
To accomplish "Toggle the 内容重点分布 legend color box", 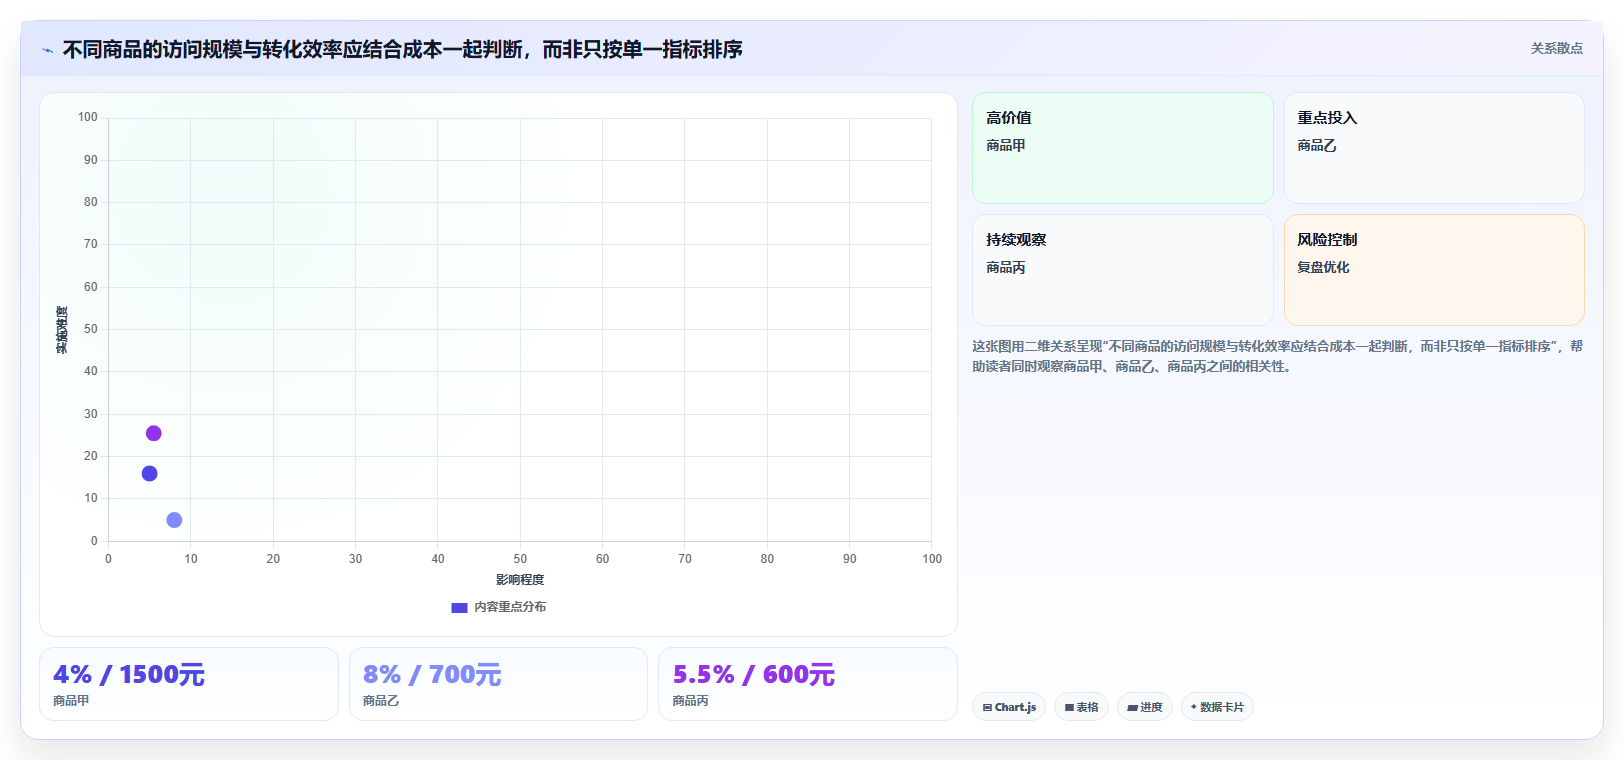I will (459, 607).
